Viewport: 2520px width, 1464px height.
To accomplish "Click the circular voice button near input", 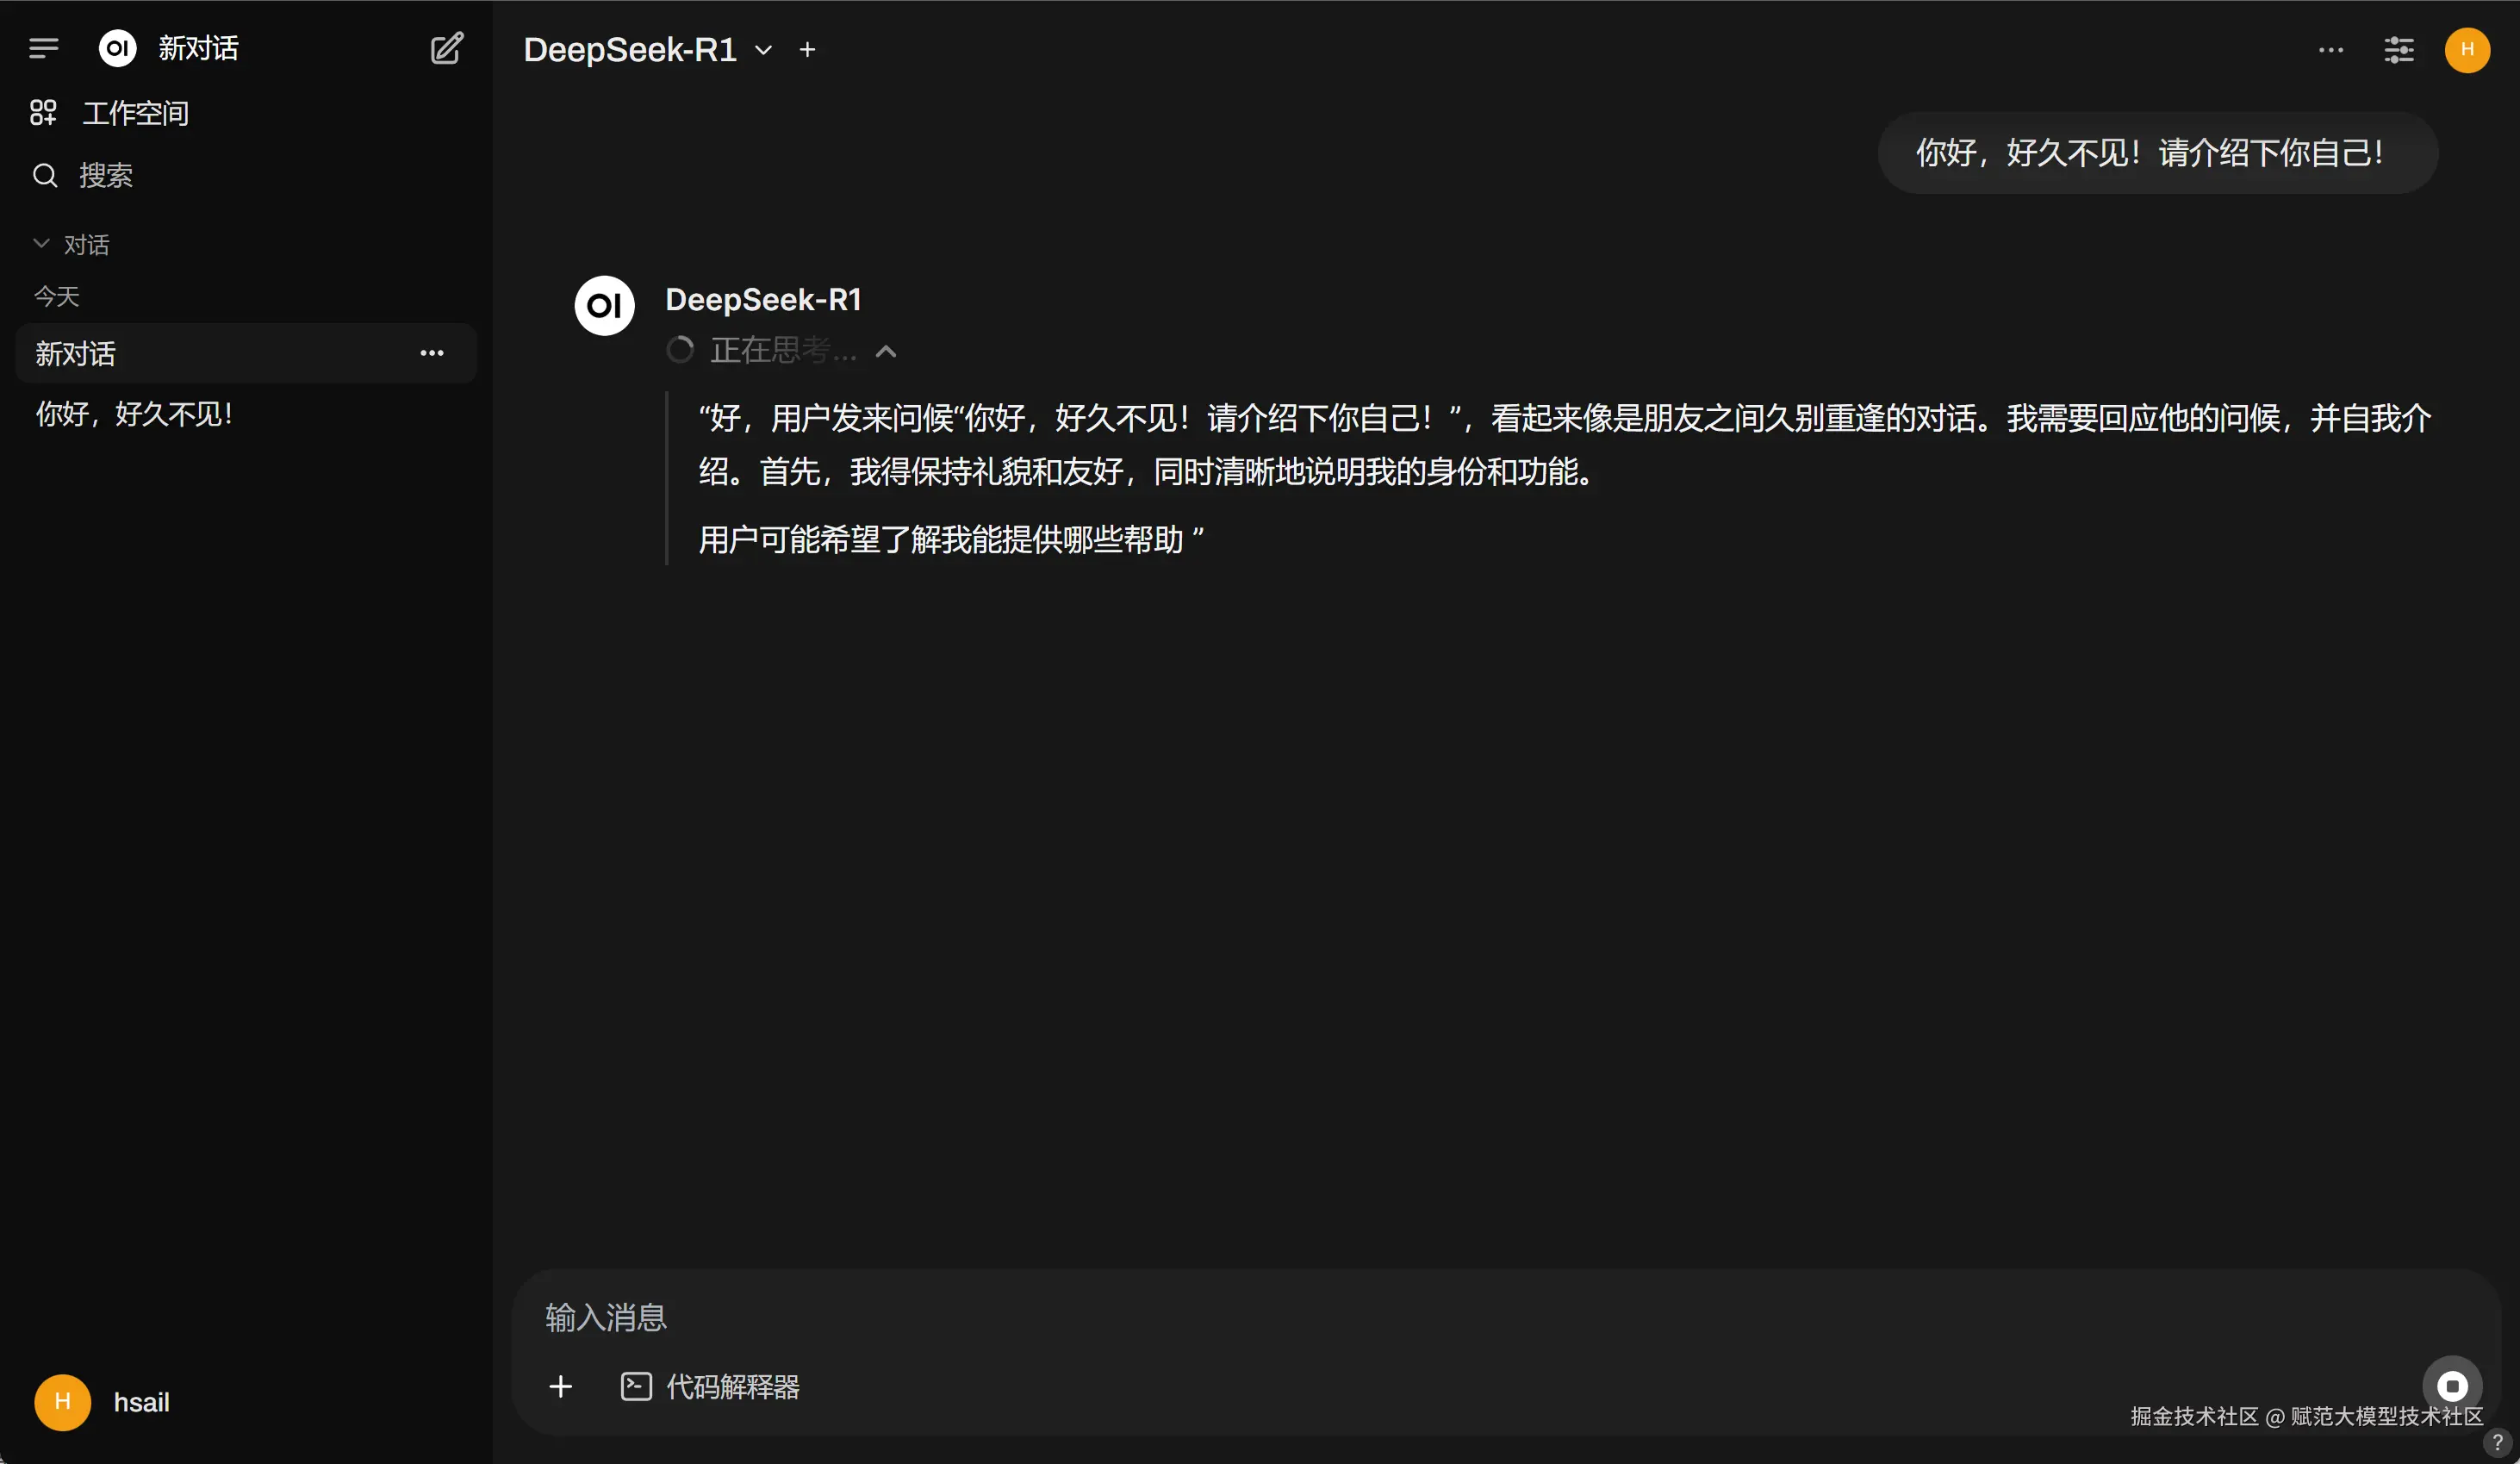I will click(2454, 1386).
